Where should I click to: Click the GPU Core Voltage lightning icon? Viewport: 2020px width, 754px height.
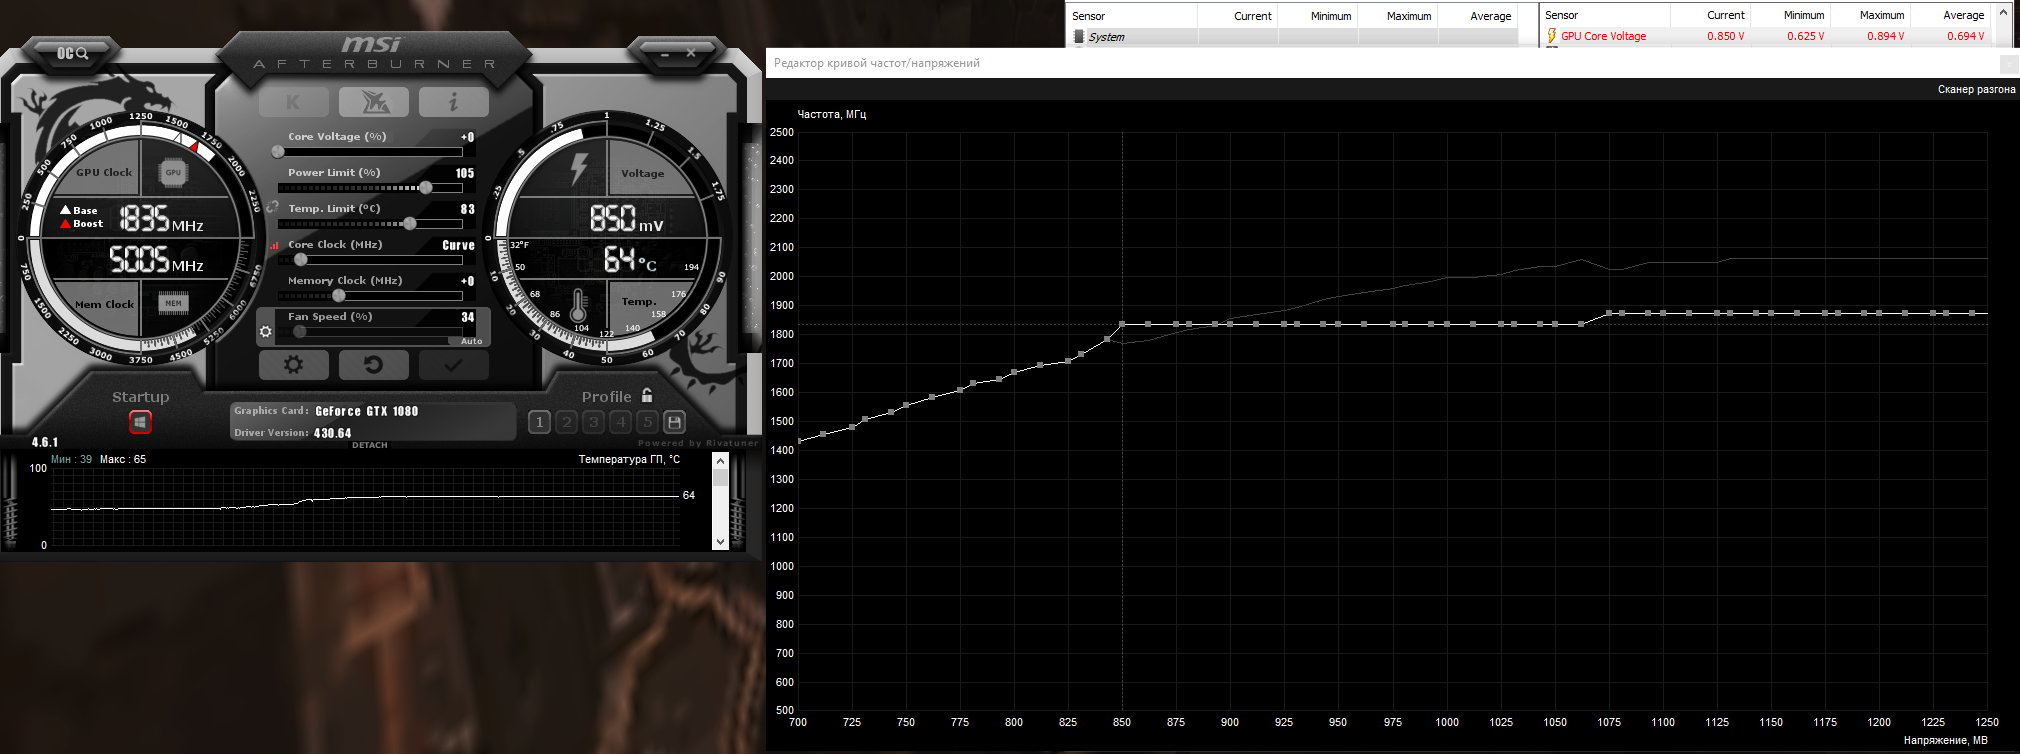1551,36
